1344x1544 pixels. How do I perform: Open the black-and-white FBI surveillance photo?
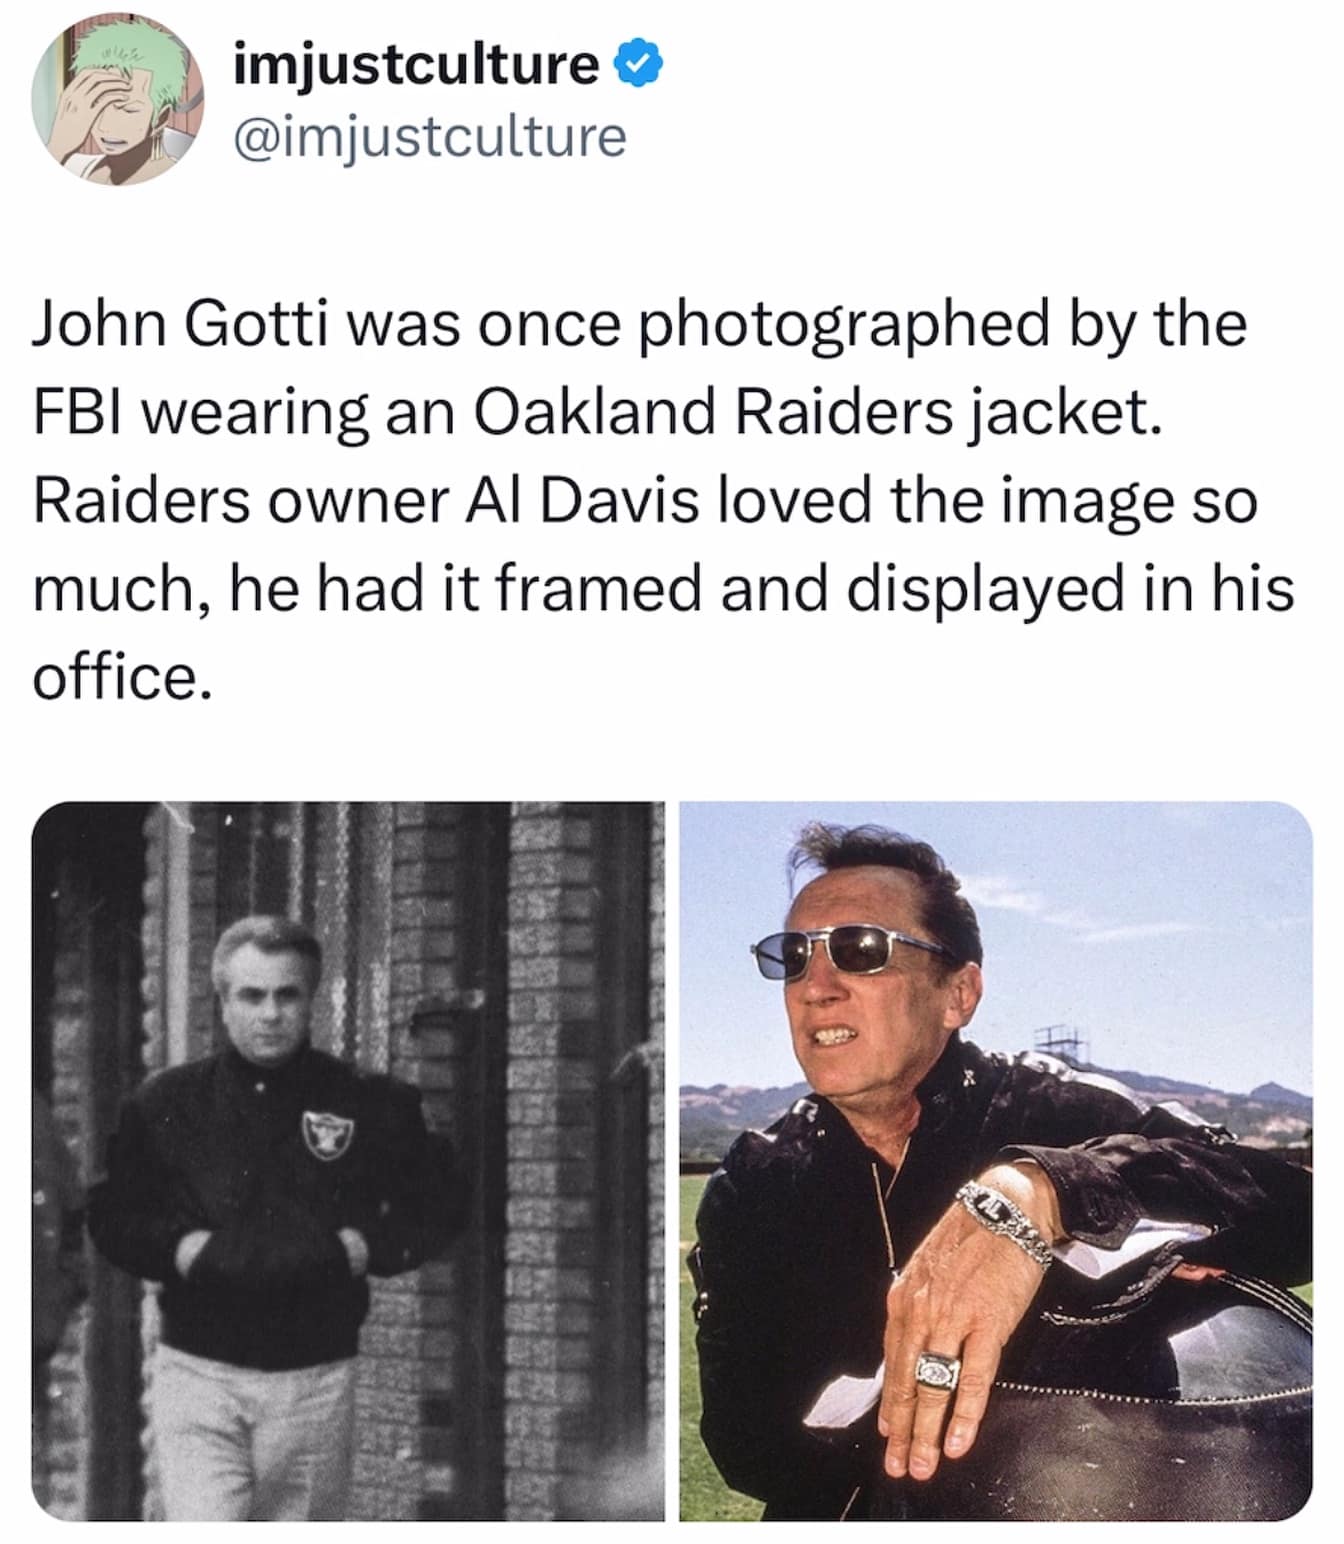(x=348, y=1161)
